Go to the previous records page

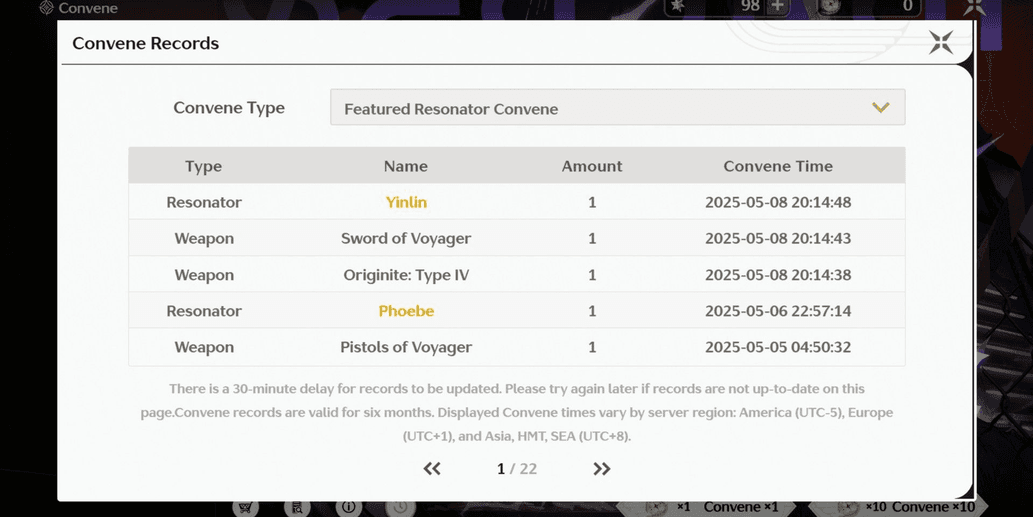pos(432,469)
